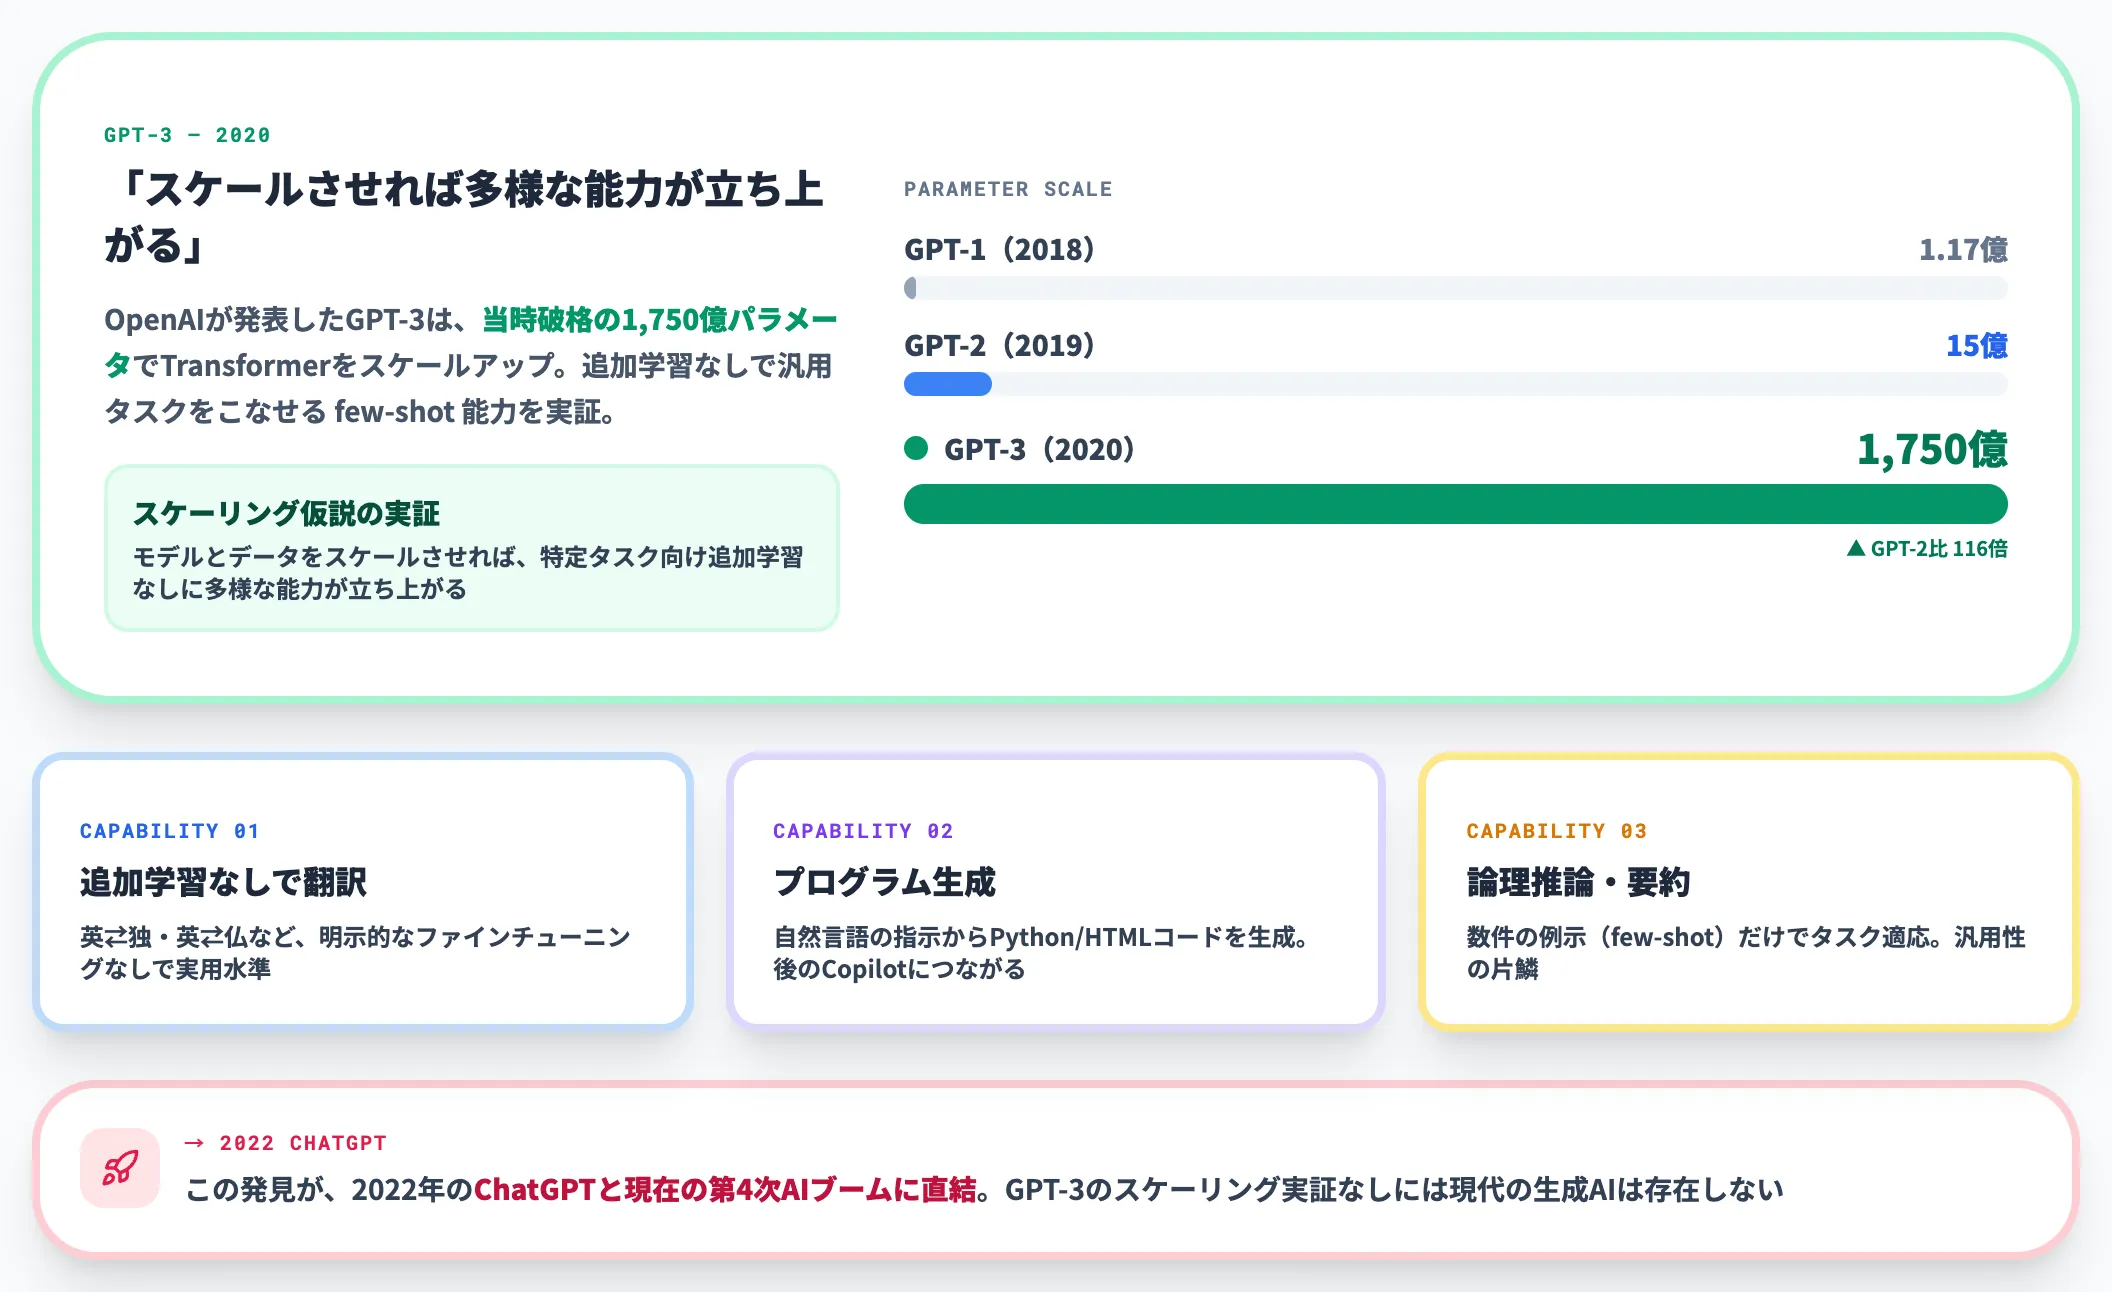Viewport: 2112px width, 1292px height.
Task: Click the 1,750億 value
Action: click(1931, 449)
